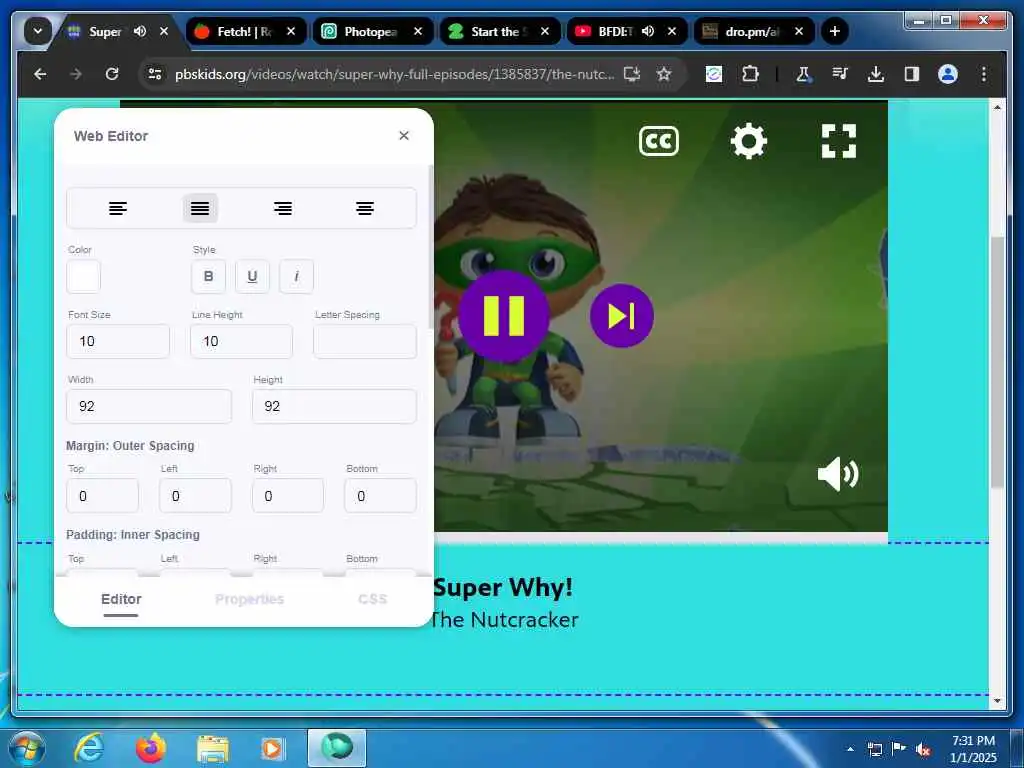Launch Internet Explorer from taskbar
The width and height of the screenshot is (1024, 768).
tap(89, 748)
